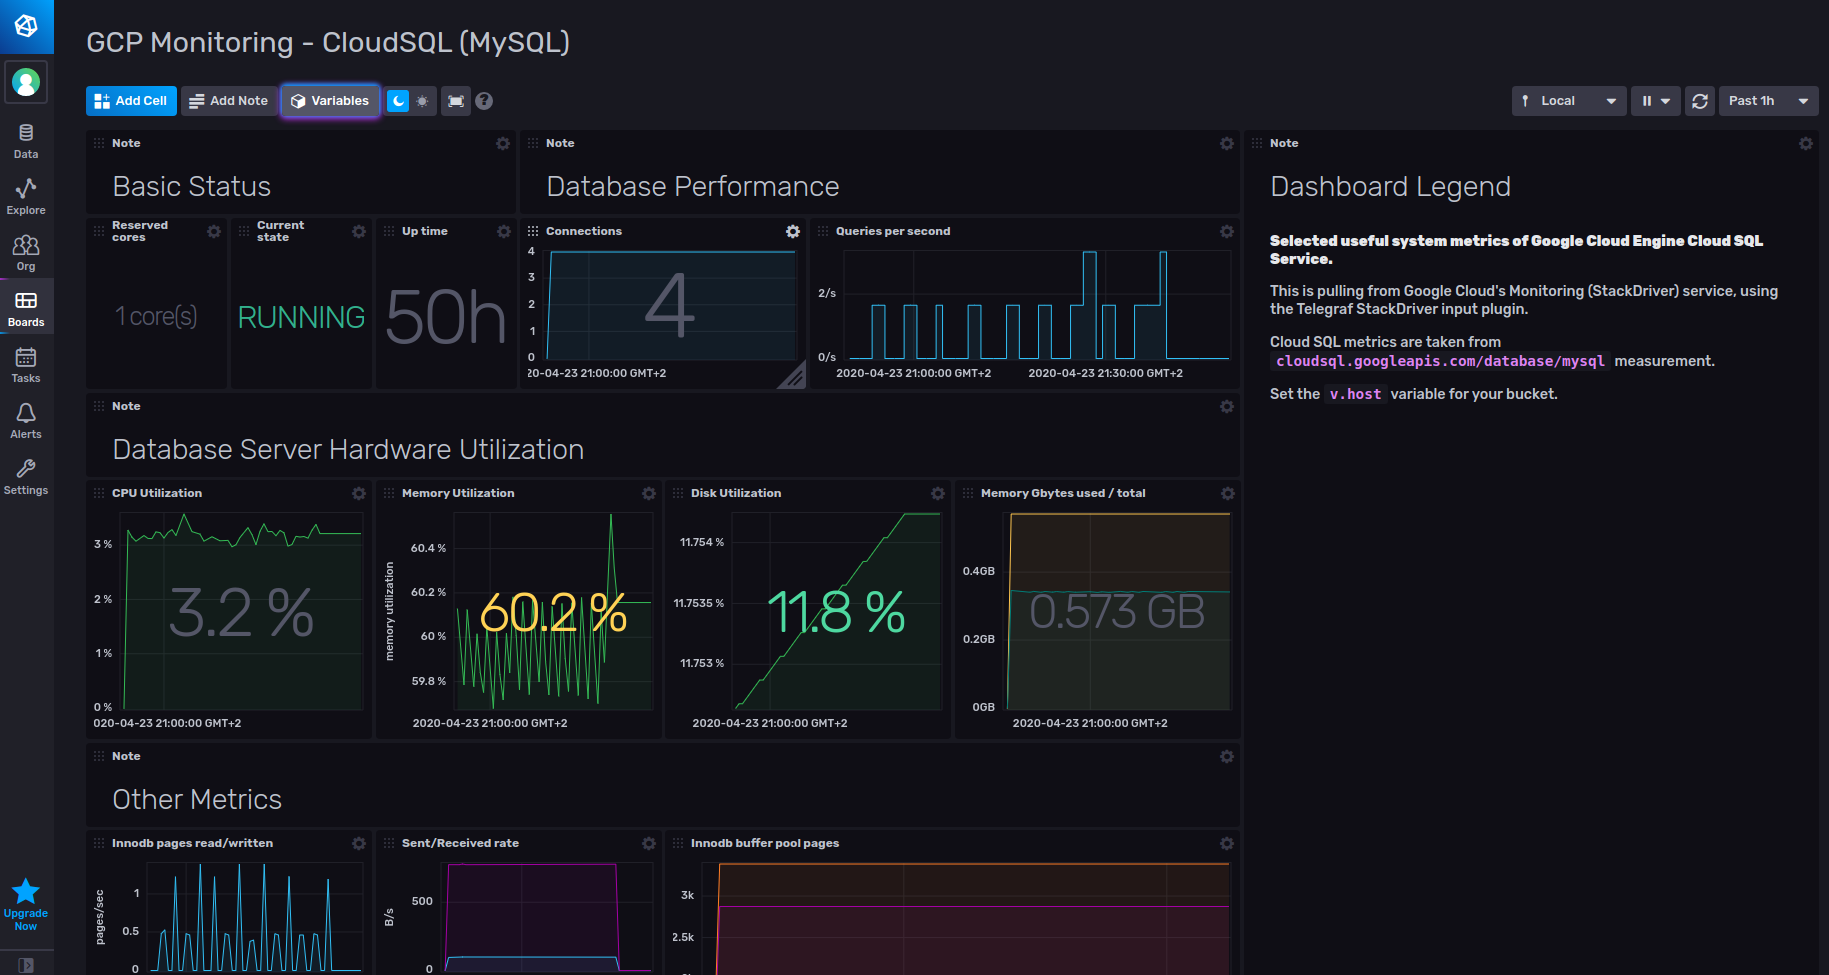Open the Local timezone dropdown
The width and height of the screenshot is (1829, 975).
point(1569,101)
